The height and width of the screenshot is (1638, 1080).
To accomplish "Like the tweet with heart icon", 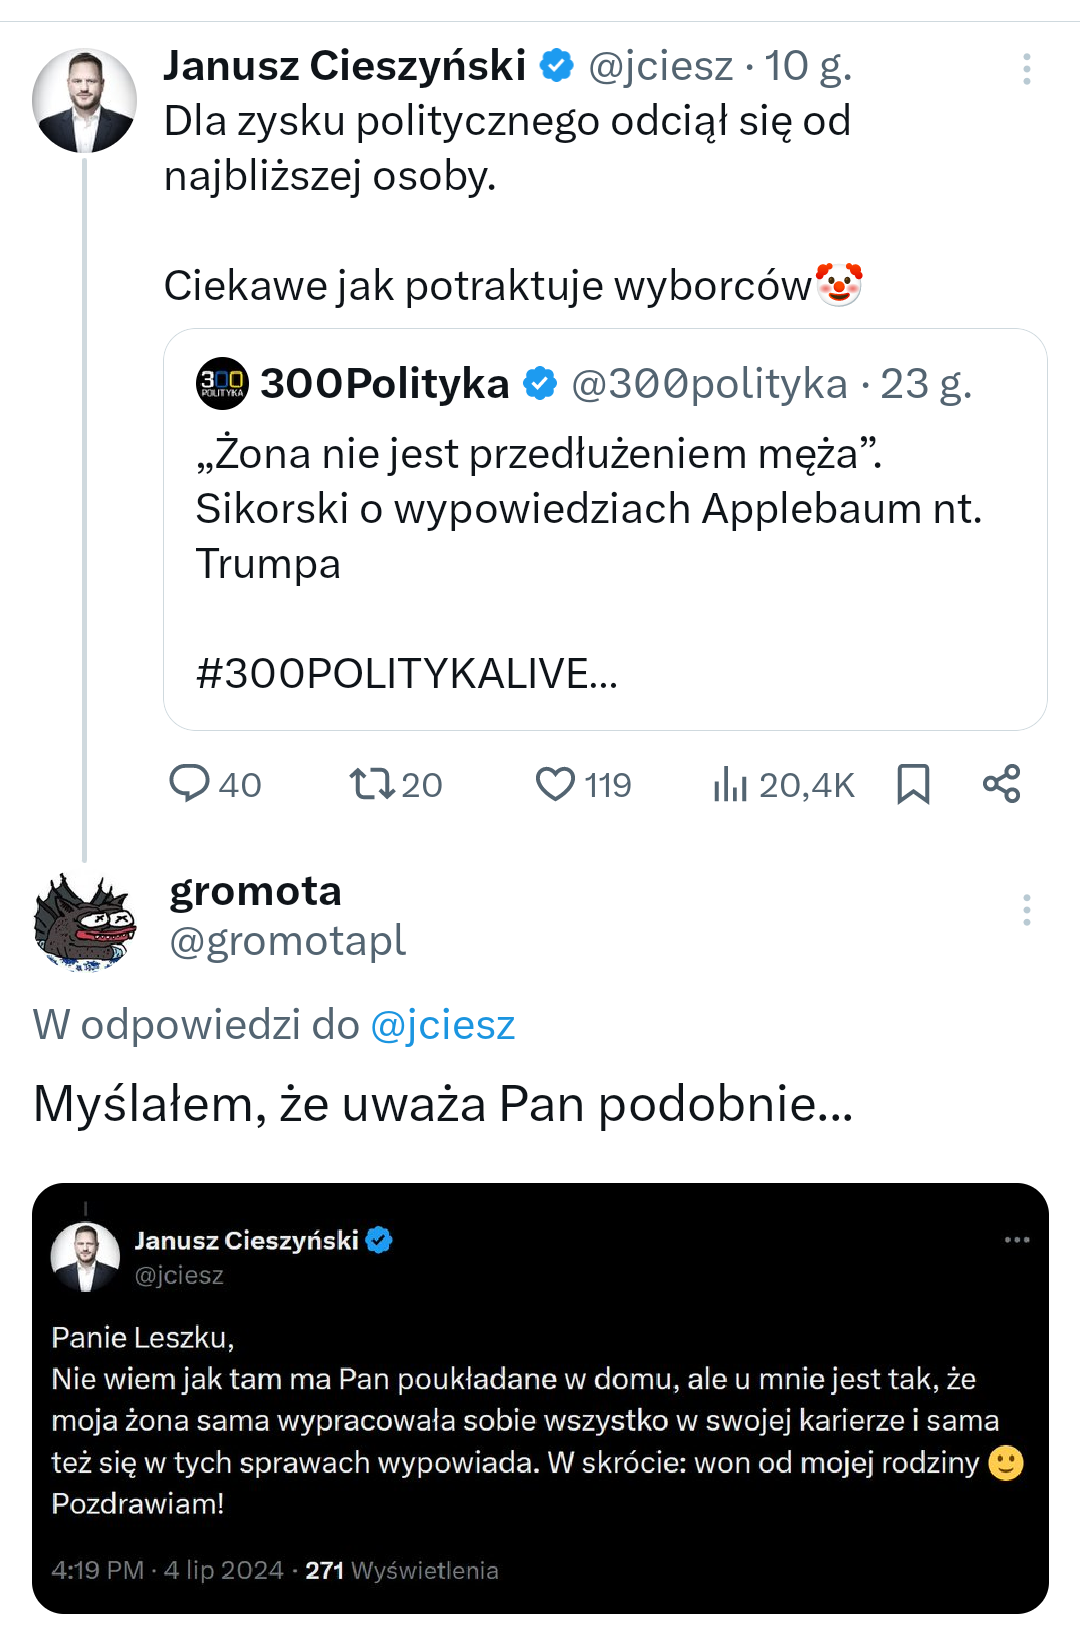I will (x=555, y=784).
